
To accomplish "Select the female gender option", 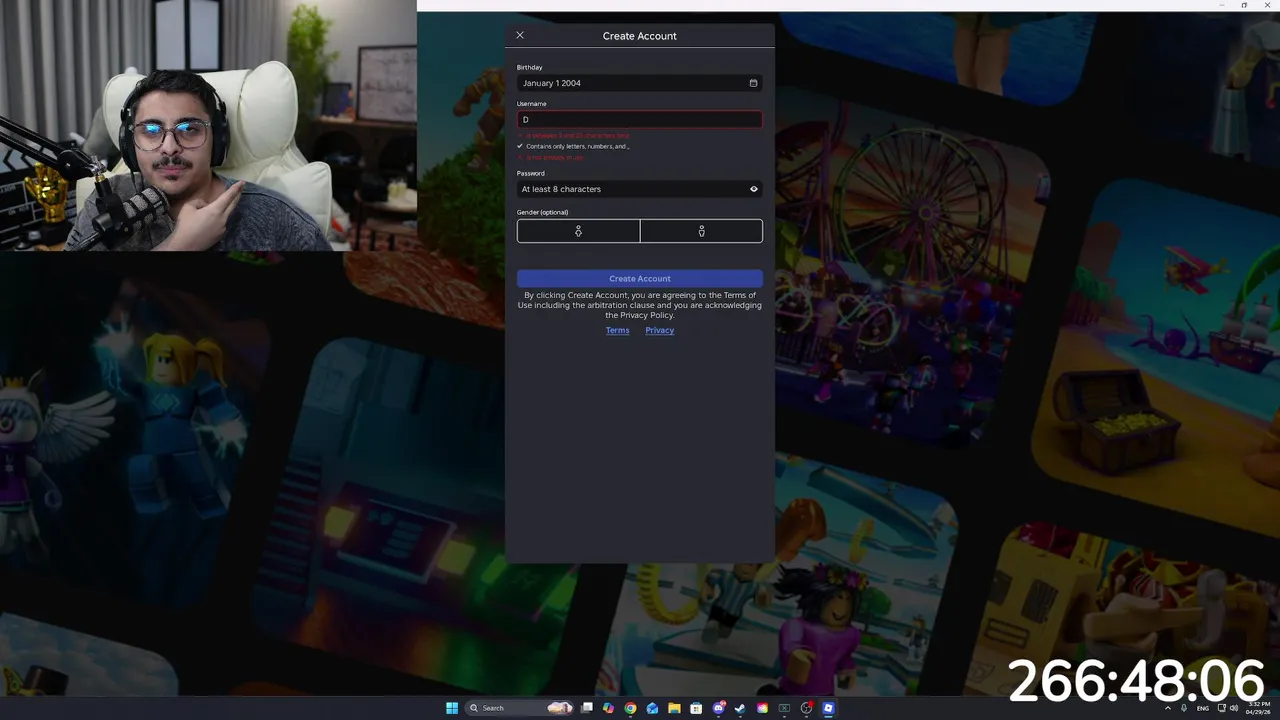I will click(x=578, y=231).
